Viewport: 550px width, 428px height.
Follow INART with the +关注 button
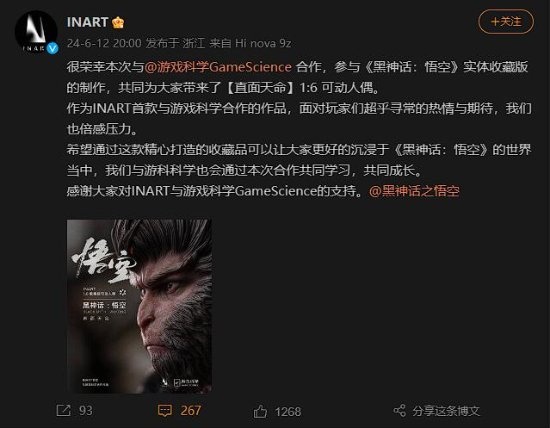506,22
